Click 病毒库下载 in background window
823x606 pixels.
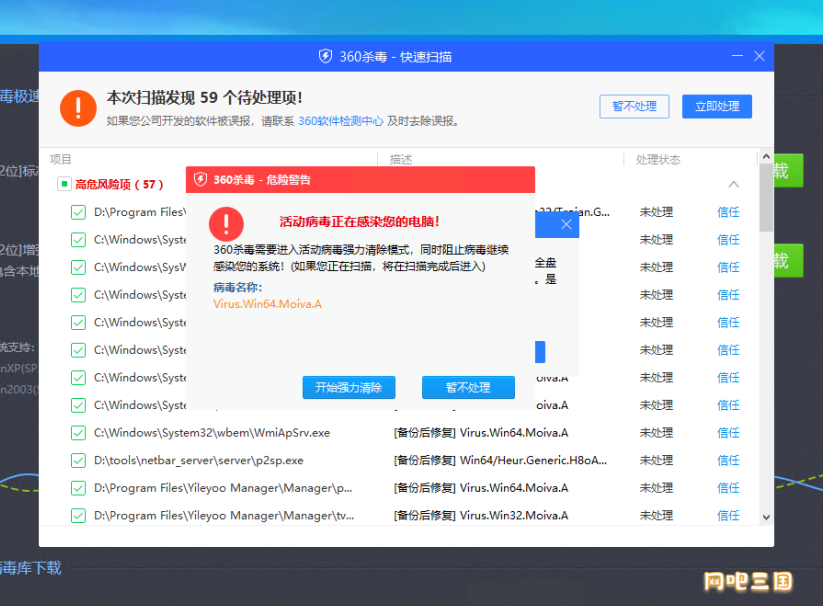click(30, 568)
